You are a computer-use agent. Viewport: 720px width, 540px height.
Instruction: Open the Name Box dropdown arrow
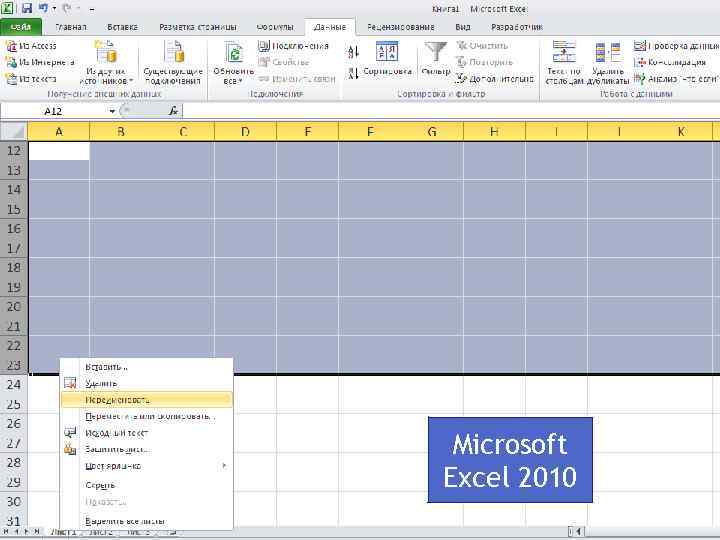coord(112,111)
